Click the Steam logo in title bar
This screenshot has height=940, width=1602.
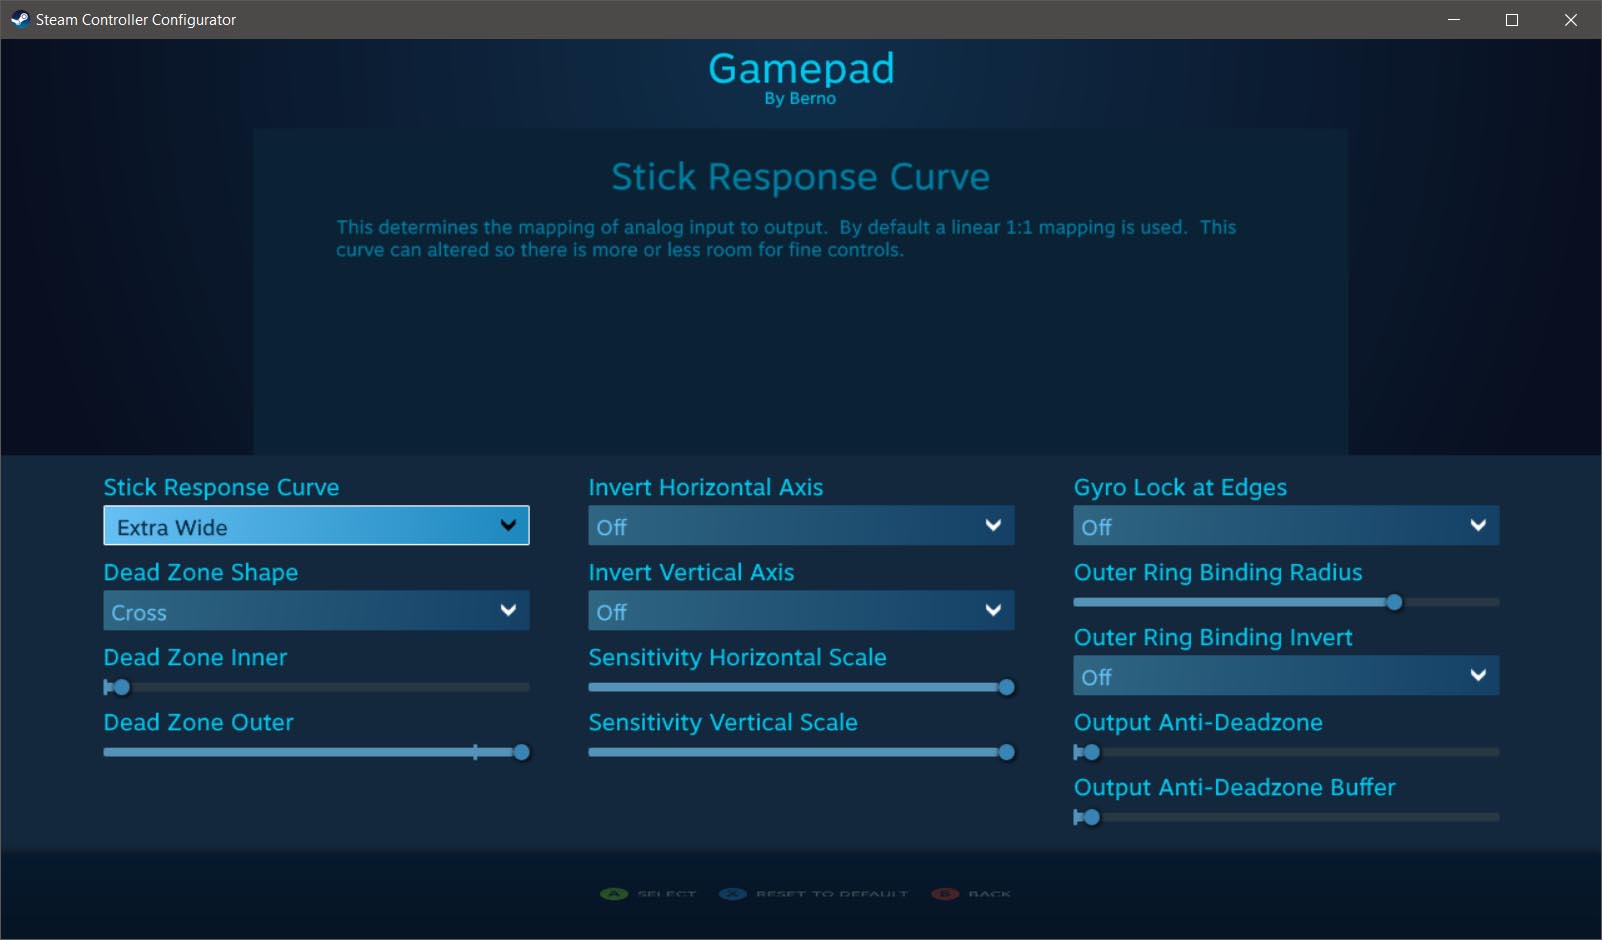pyautogui.click(x=19, y=19)
